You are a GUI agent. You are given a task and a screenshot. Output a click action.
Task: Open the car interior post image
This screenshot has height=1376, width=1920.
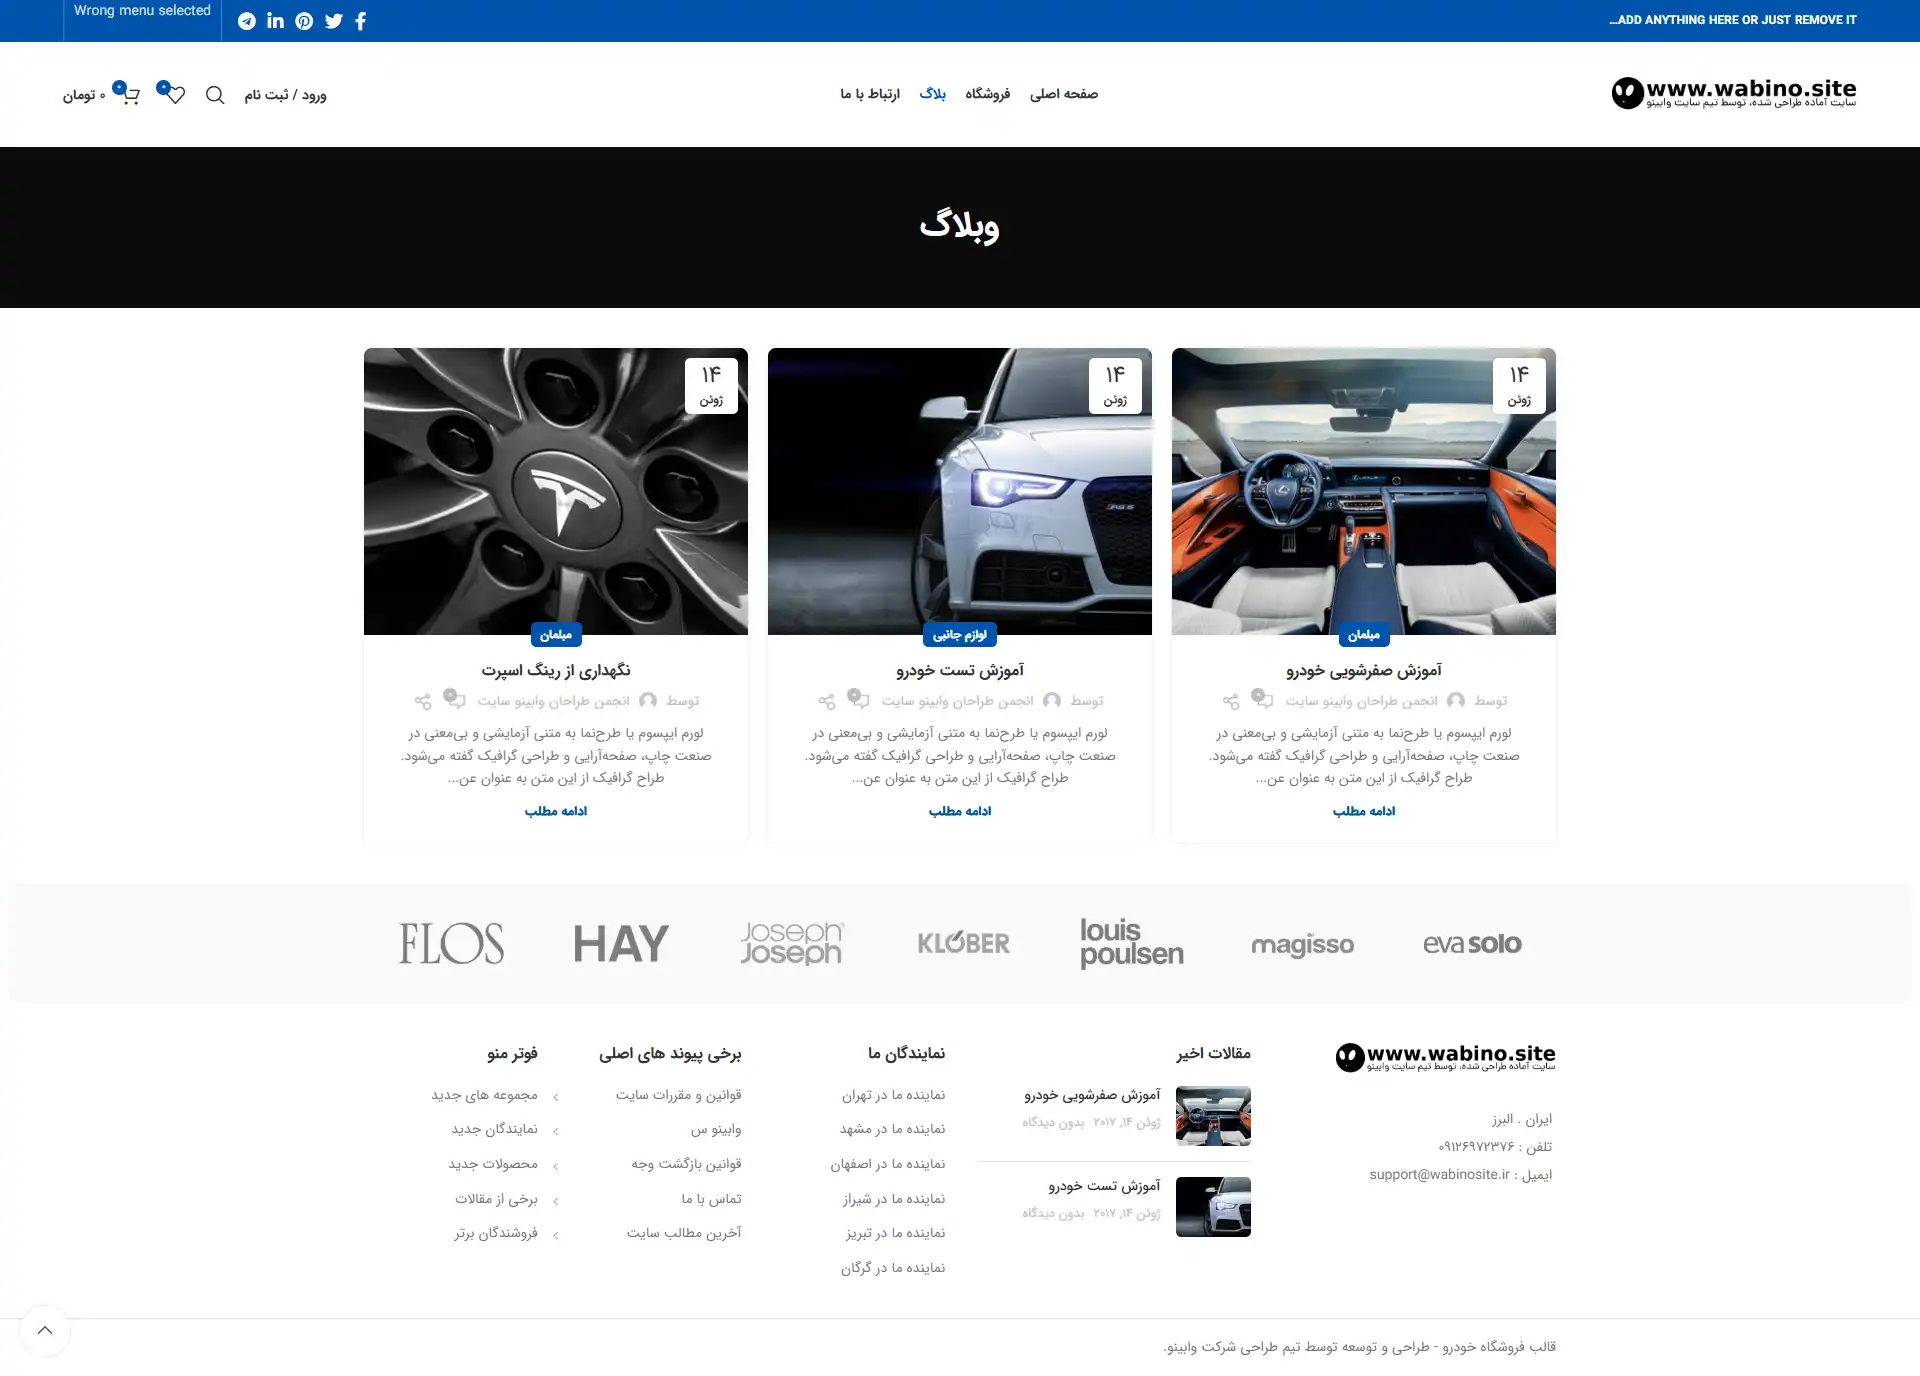pos(1364,491)
